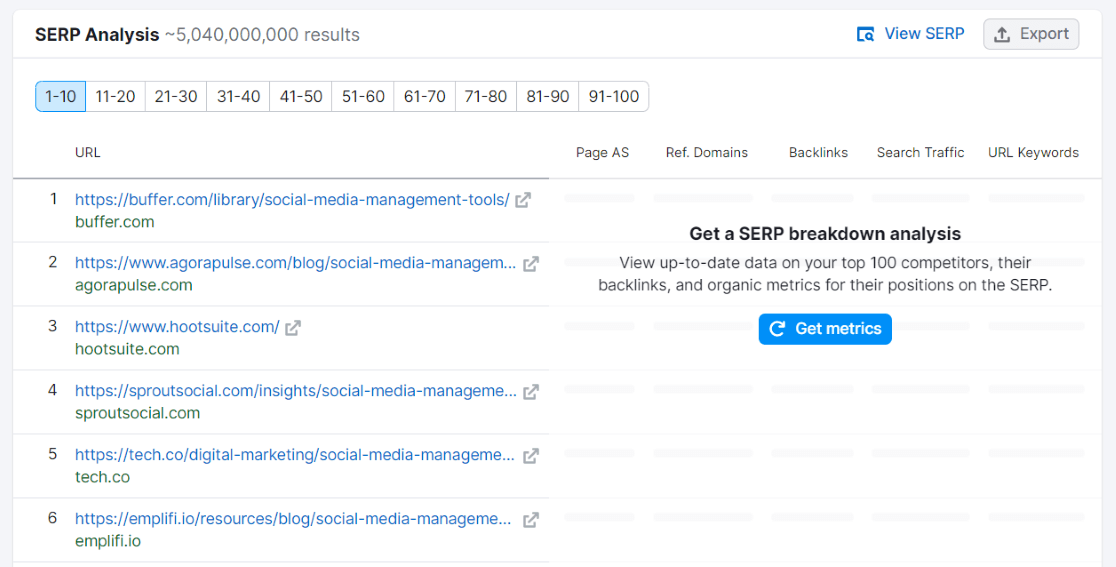Switch to the 71-80 results range
1116x567 pixels.
pos(486,96)
